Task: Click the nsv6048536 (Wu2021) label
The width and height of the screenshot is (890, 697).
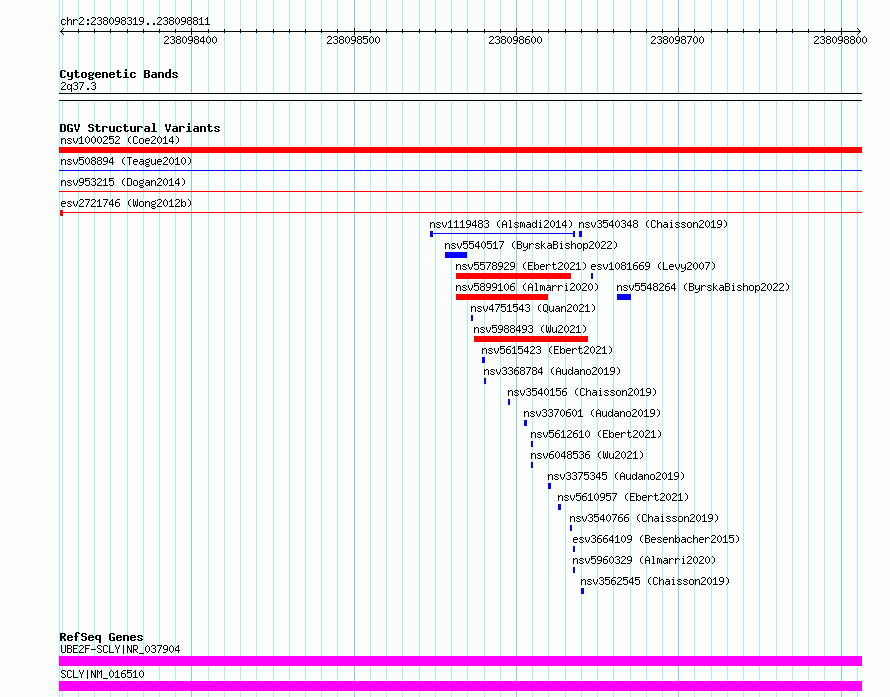Action: (x=587, y=455)
